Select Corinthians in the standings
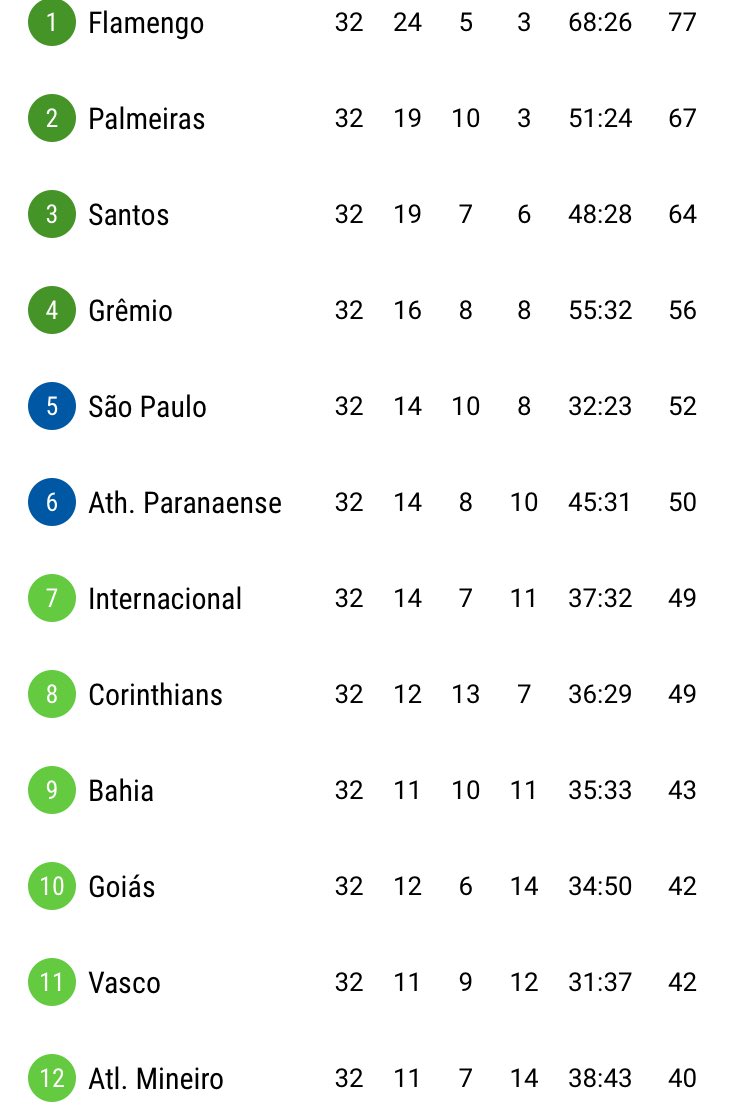 pyautogui.click(x=155, y=695)
